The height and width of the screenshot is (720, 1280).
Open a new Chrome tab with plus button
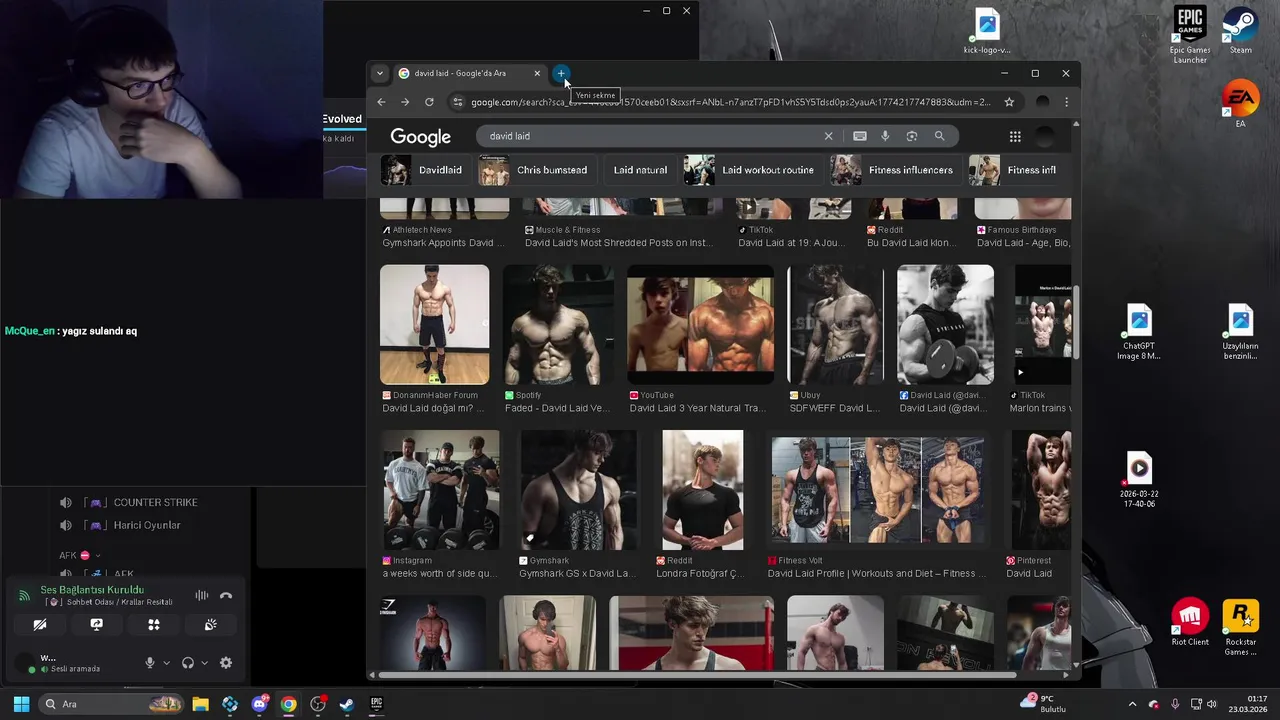coord(561,73)
